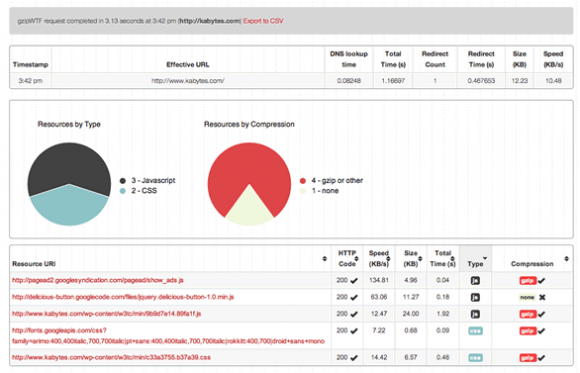Click the '1 - none' legend label

[325, 191]
